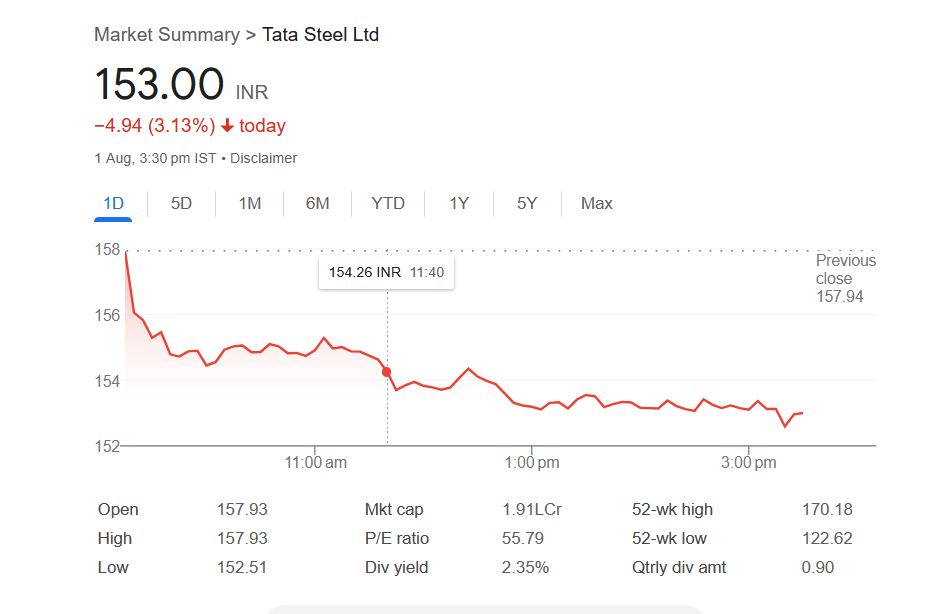Show the Max range chart
The width and height of the screenshot is (929, 614).
tap(596, 204)
